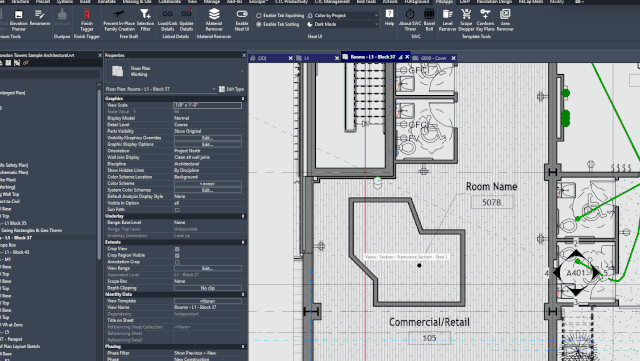Open the Scope Shopper tool
The image size is (640, 361).
pyautogui.click(x=466, y=20)
